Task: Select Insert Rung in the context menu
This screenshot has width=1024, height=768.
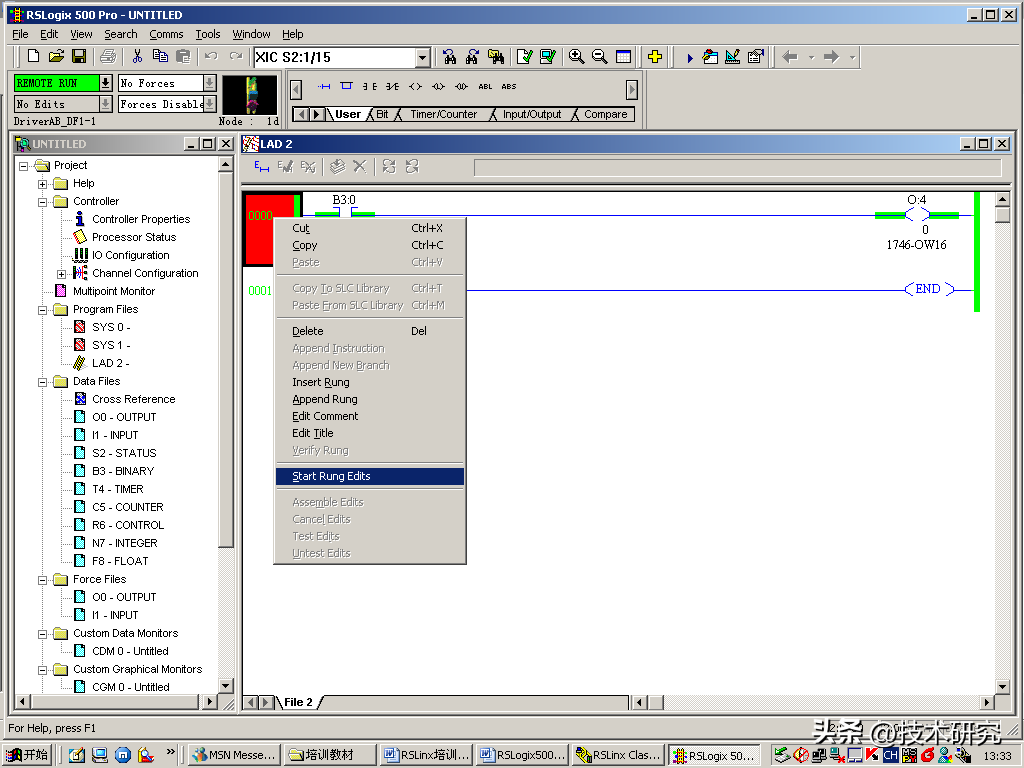Action: tap(320, 382)
